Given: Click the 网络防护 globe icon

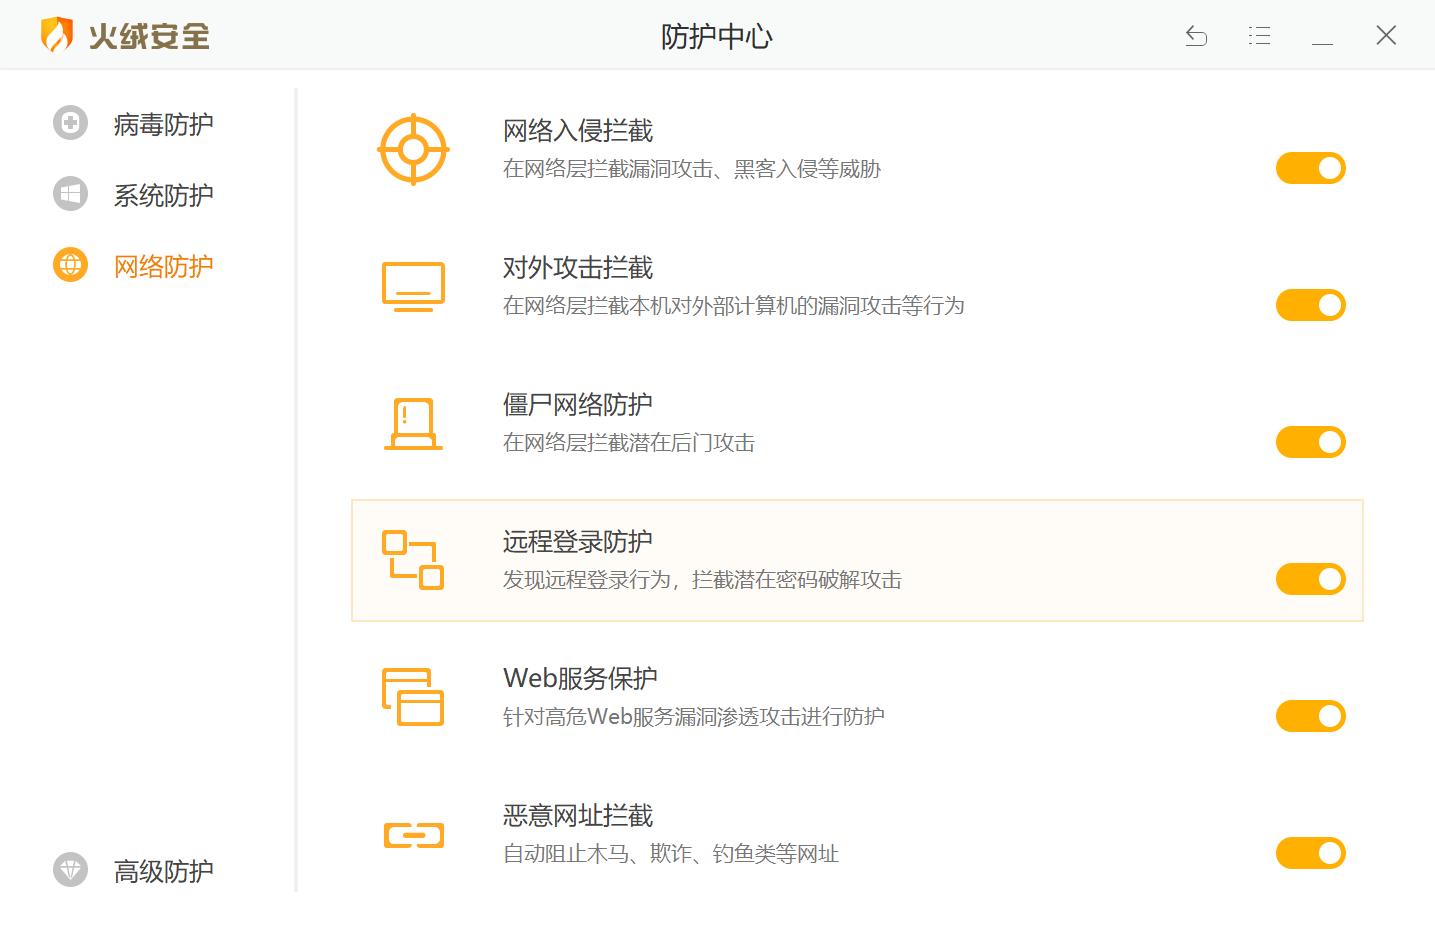Looking at the screenshot, I should pyautogui.click(x=69, y=265).
